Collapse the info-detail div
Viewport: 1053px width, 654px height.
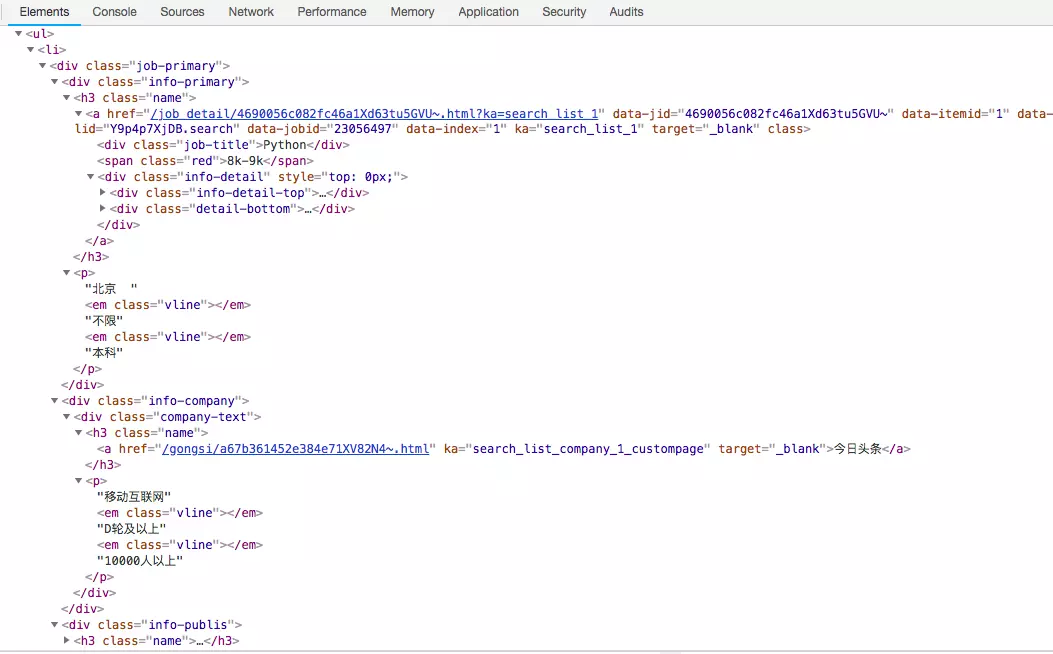(x=91, y=177)
